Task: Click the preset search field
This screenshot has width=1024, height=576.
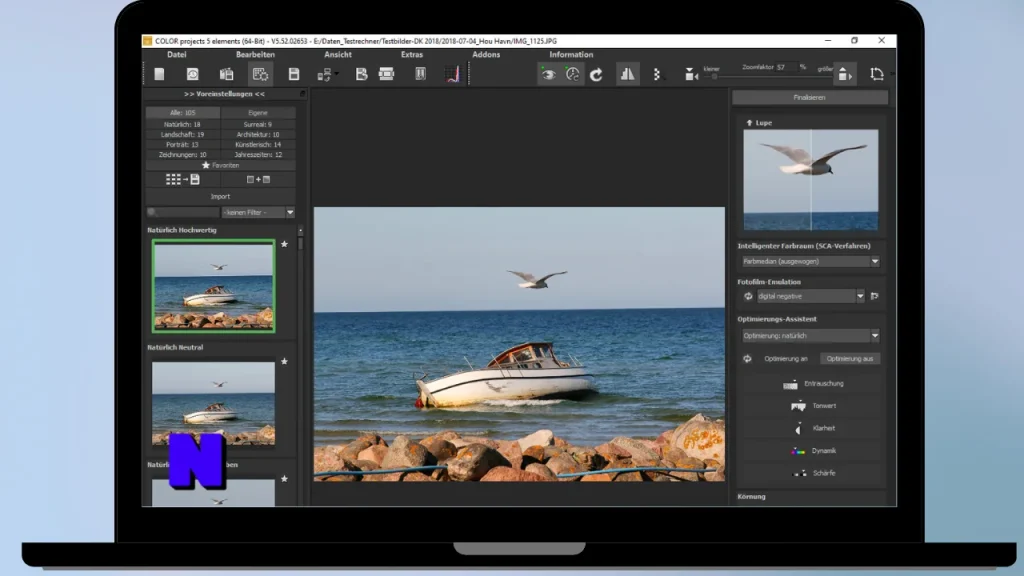Action: [x=183, y=212]
